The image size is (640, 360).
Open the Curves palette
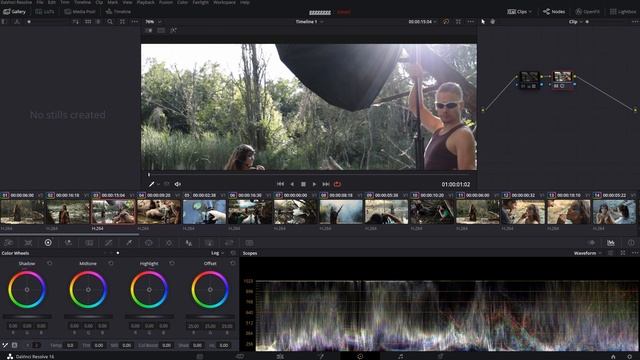[x=109, y=243]
